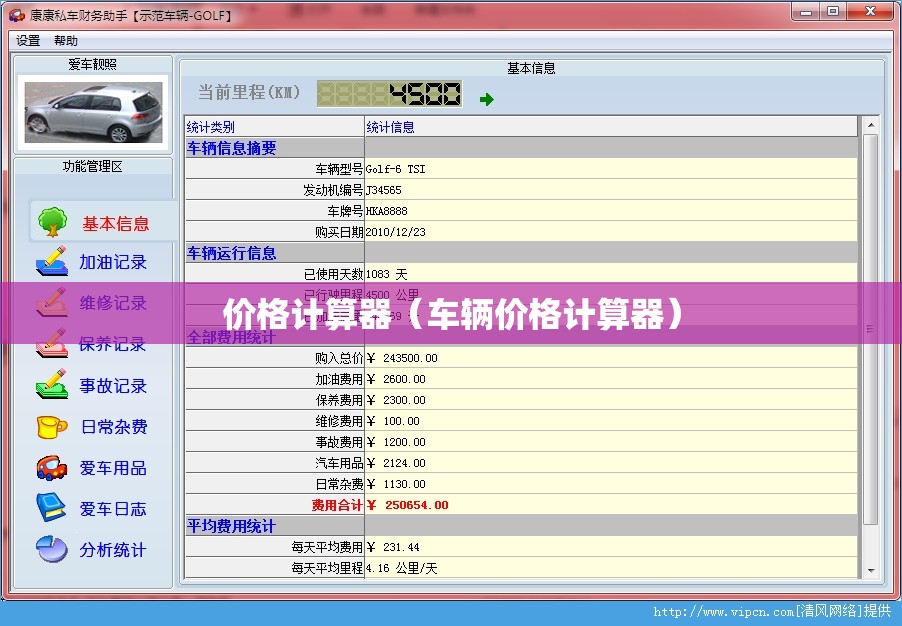Image resolution: width=902 pixels, height=626 pixels.
Task: Click the 分析统计 pie chart icon
Action: (52, 549)
